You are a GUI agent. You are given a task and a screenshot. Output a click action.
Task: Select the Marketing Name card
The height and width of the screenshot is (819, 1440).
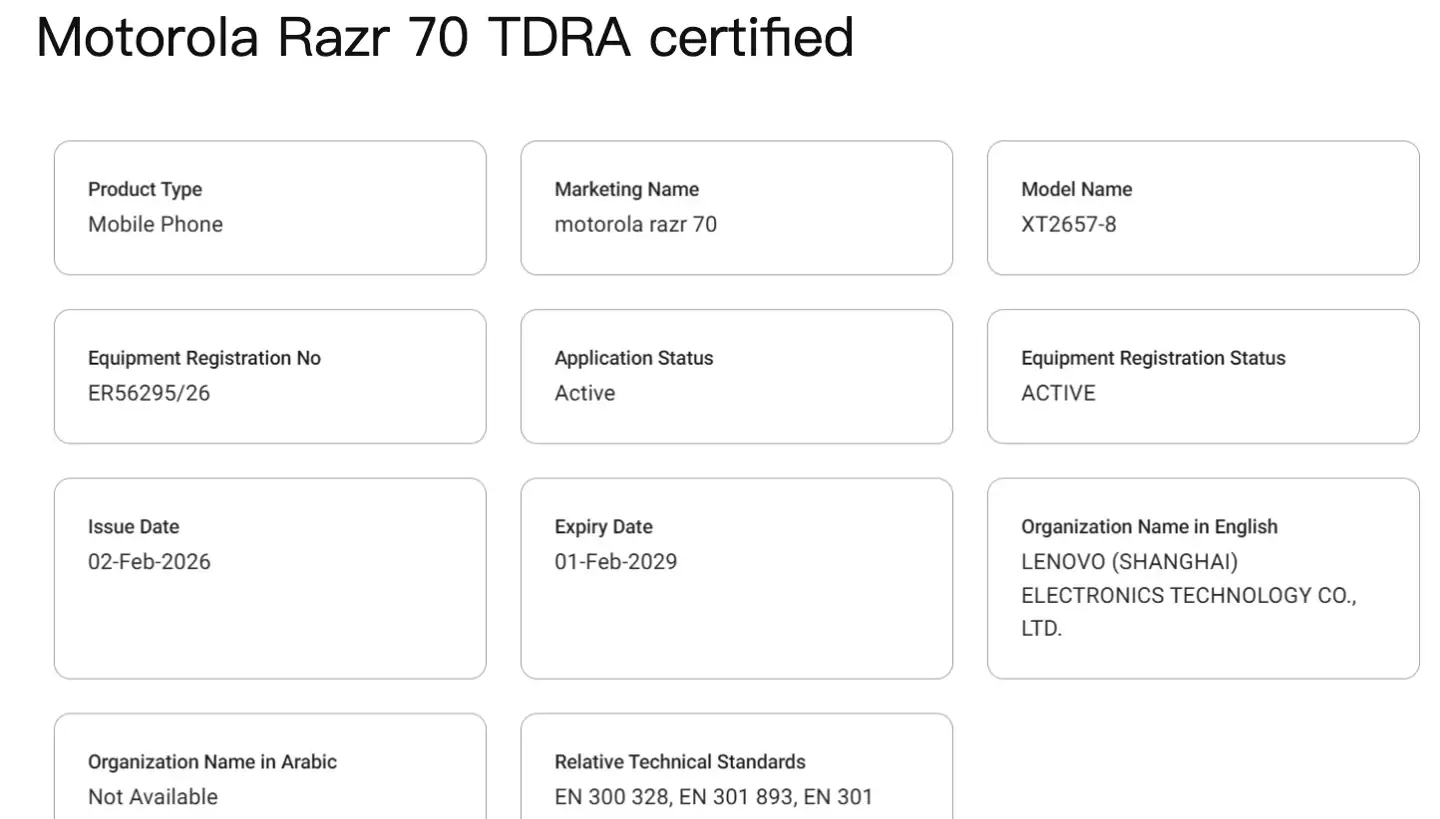click(x=736, y=207)
